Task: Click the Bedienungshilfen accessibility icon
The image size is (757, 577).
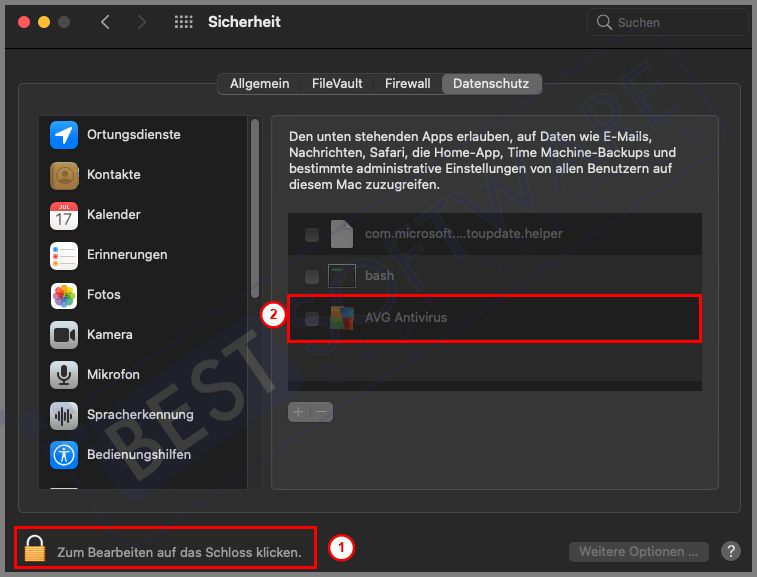Action: (64, 455)
